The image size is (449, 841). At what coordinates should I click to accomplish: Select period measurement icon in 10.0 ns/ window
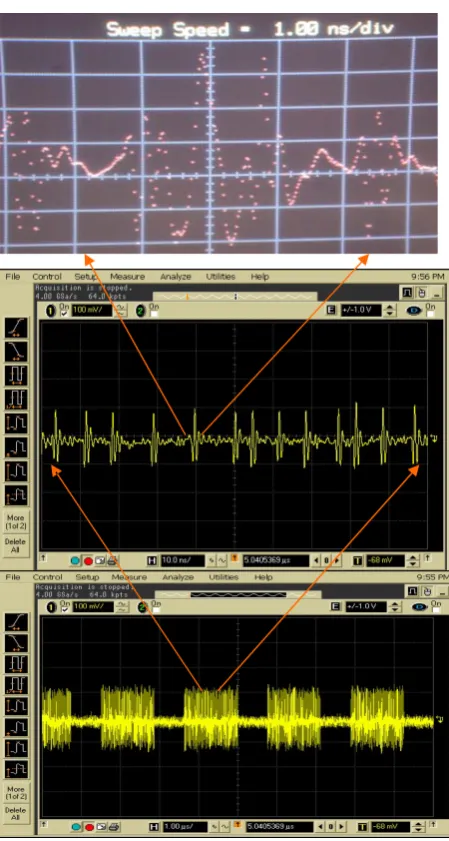click(16, 375)
